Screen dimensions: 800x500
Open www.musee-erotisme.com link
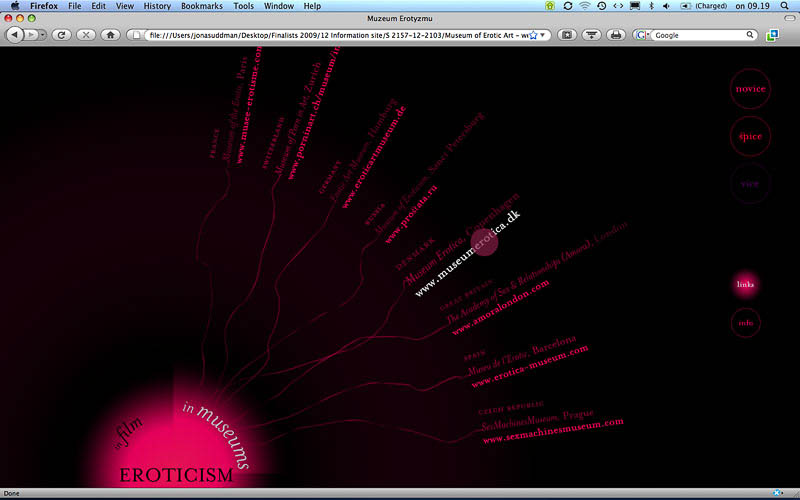coord(248,106)
